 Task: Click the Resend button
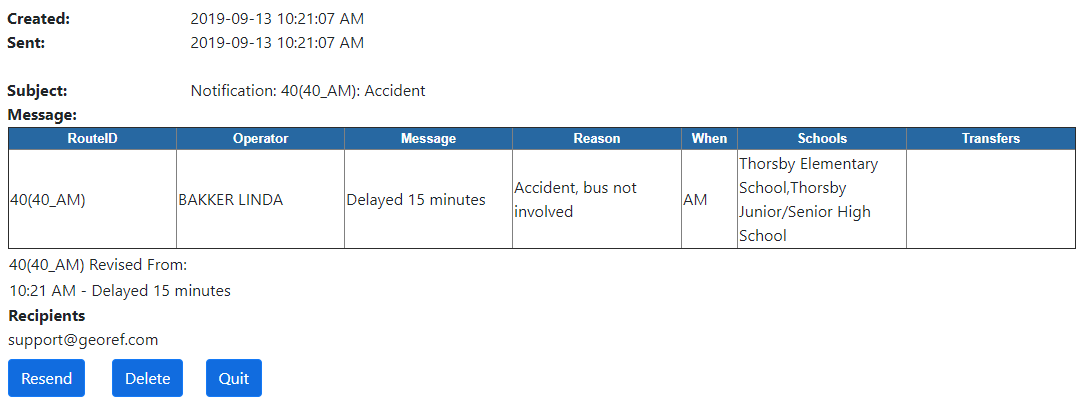click(x=47, y=378)
